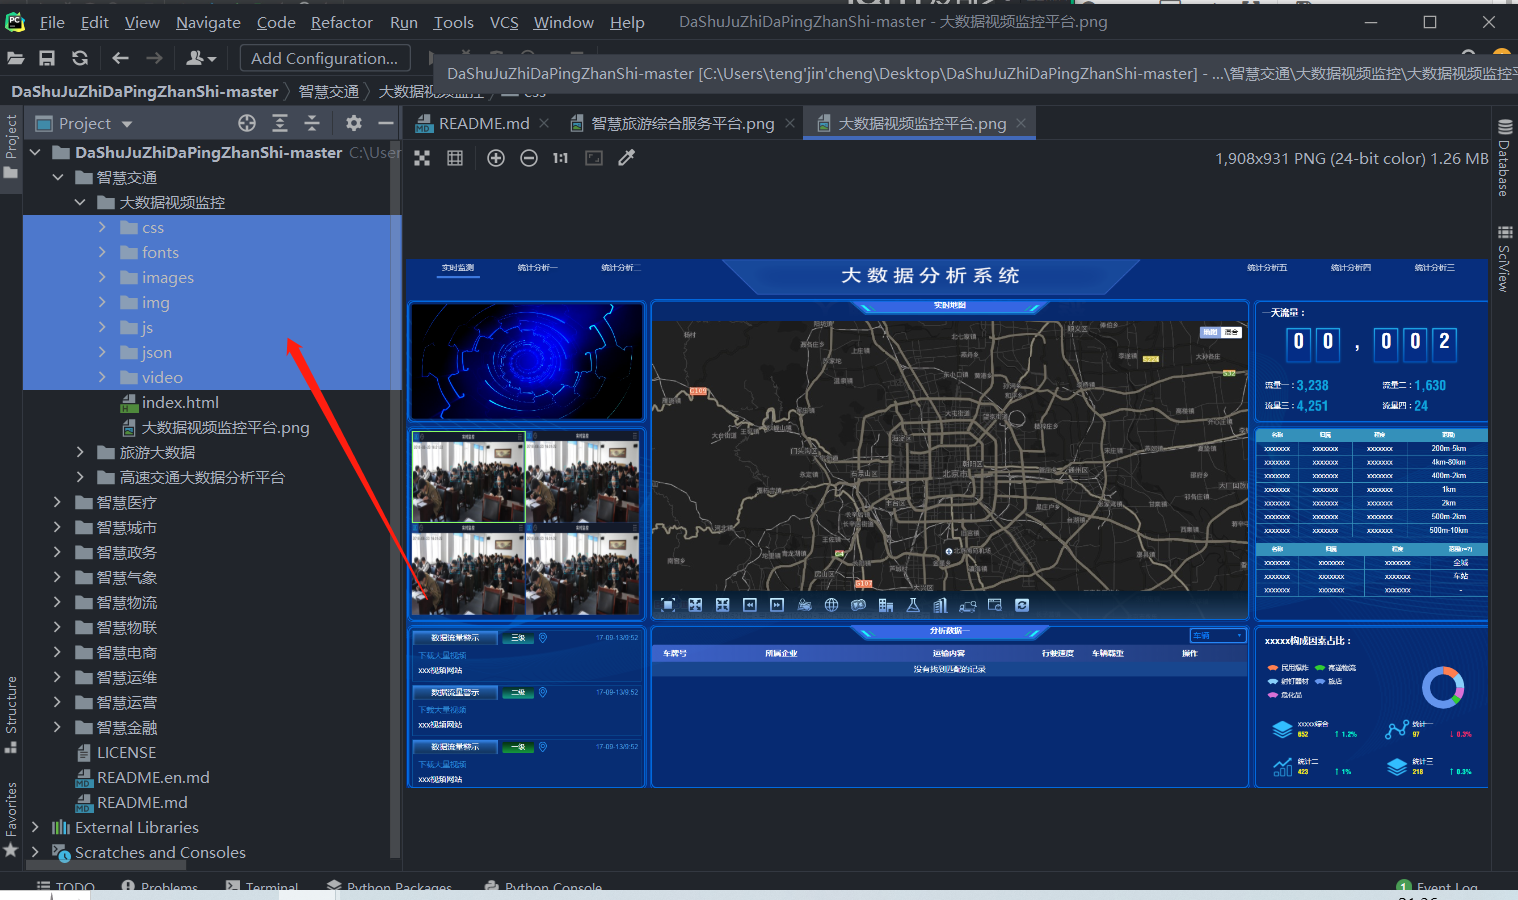Click the Save All toolbar icon
The image size is (1518, 900).
(47, 58)
